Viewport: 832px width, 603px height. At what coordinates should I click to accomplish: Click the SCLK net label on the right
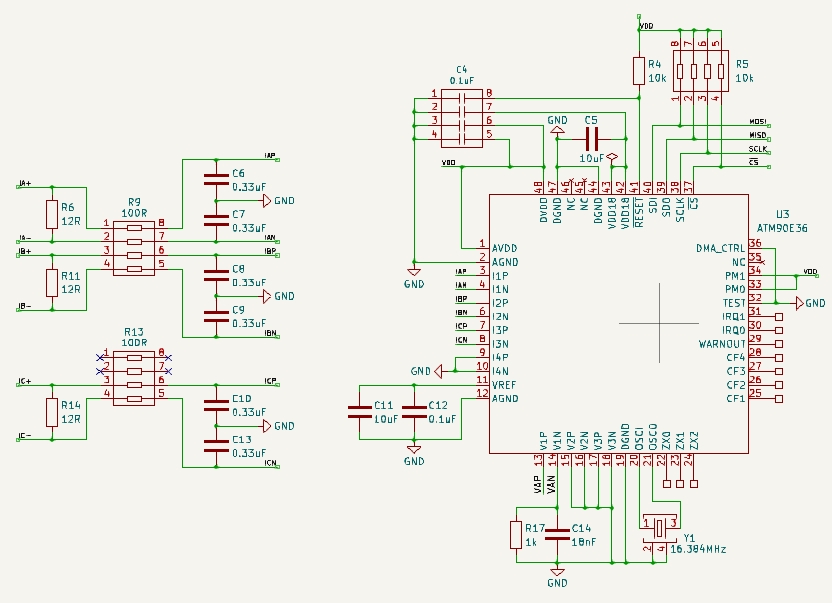[x=758, y=149]
